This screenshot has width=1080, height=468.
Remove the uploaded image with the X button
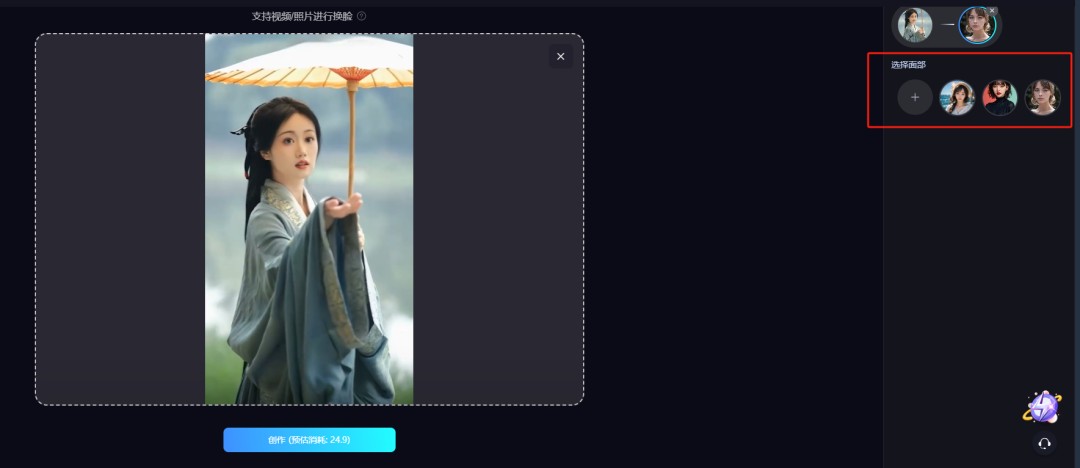pyautogui.click(x=560, y=57)
